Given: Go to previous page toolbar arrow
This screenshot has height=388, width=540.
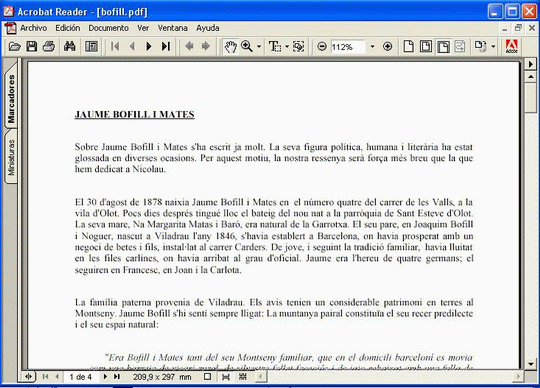Looking at the screenshot, I should click(132, 46).
